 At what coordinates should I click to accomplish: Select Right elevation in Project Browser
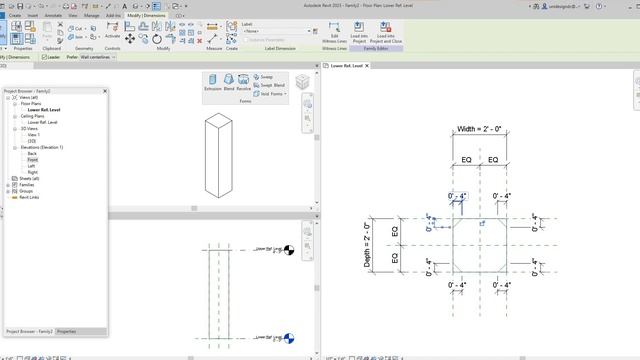coord(33,172)
